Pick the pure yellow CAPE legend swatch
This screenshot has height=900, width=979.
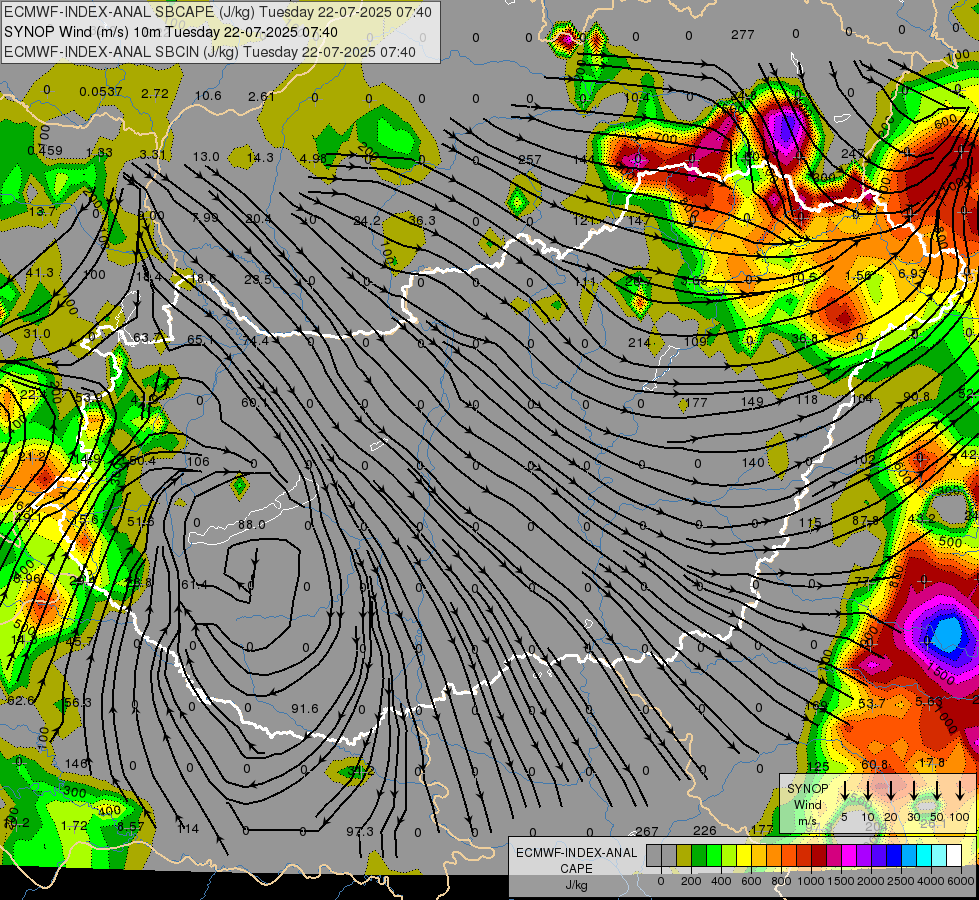coord(744,856)
